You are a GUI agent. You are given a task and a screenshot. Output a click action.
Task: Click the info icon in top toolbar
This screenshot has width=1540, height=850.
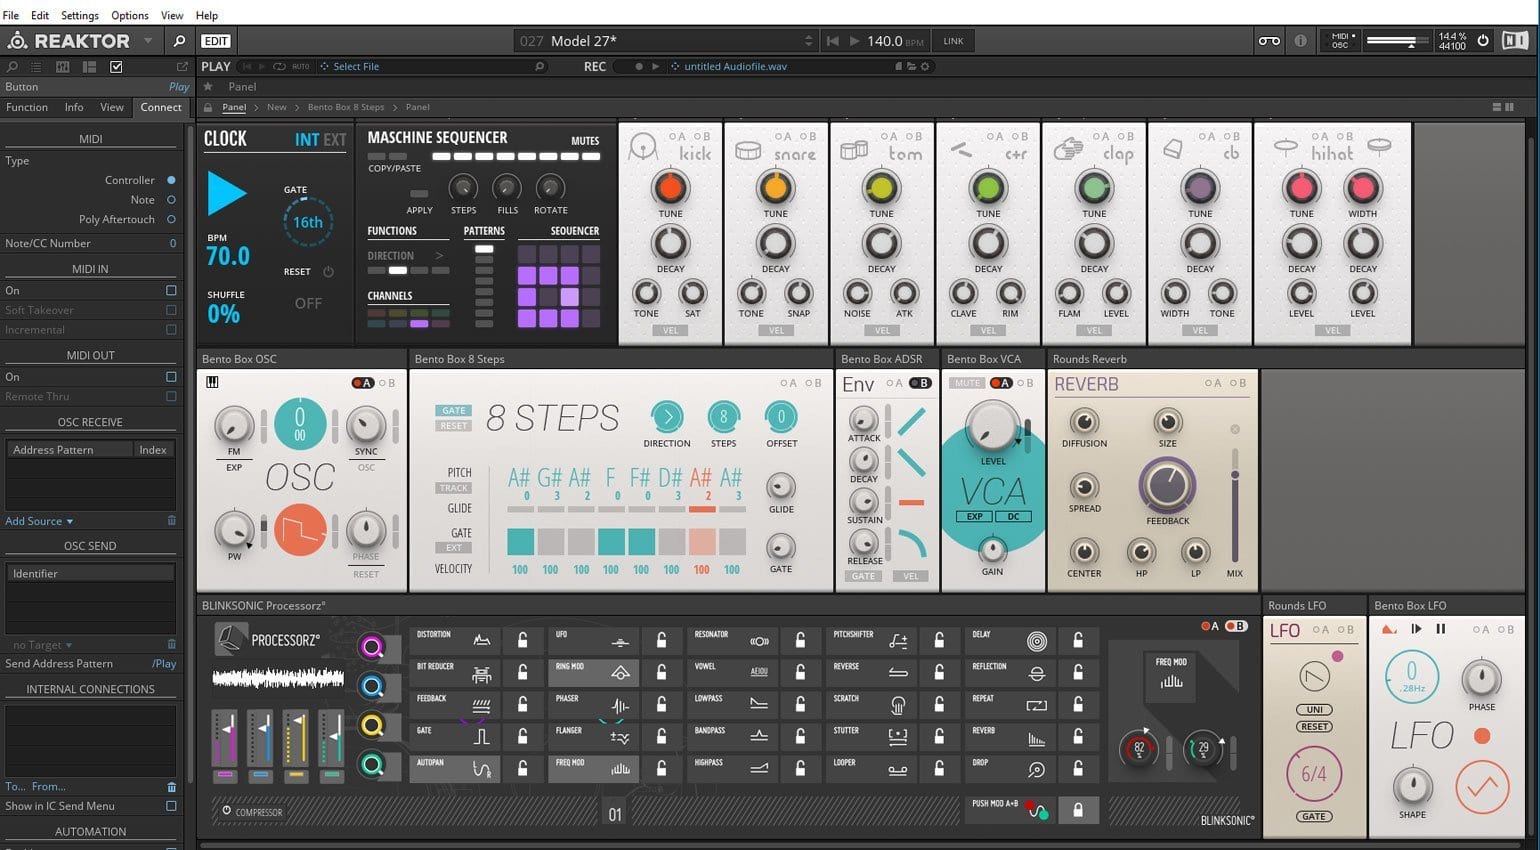click(x=1300, y=41)
